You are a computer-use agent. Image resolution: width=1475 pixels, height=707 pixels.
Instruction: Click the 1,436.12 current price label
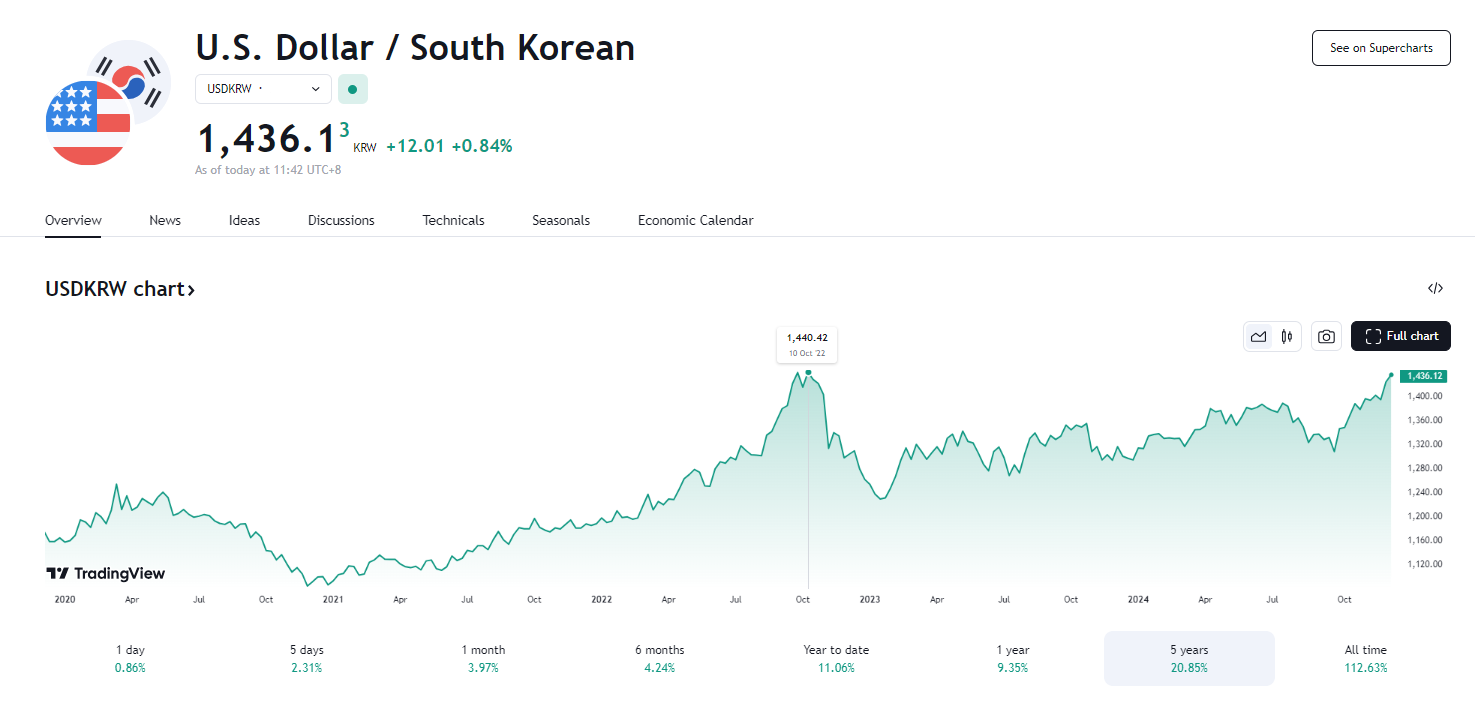click(1423, 376)
